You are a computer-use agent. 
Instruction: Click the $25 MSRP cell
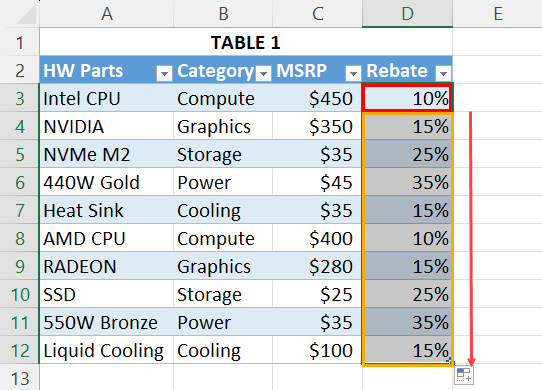coord(317,294)
